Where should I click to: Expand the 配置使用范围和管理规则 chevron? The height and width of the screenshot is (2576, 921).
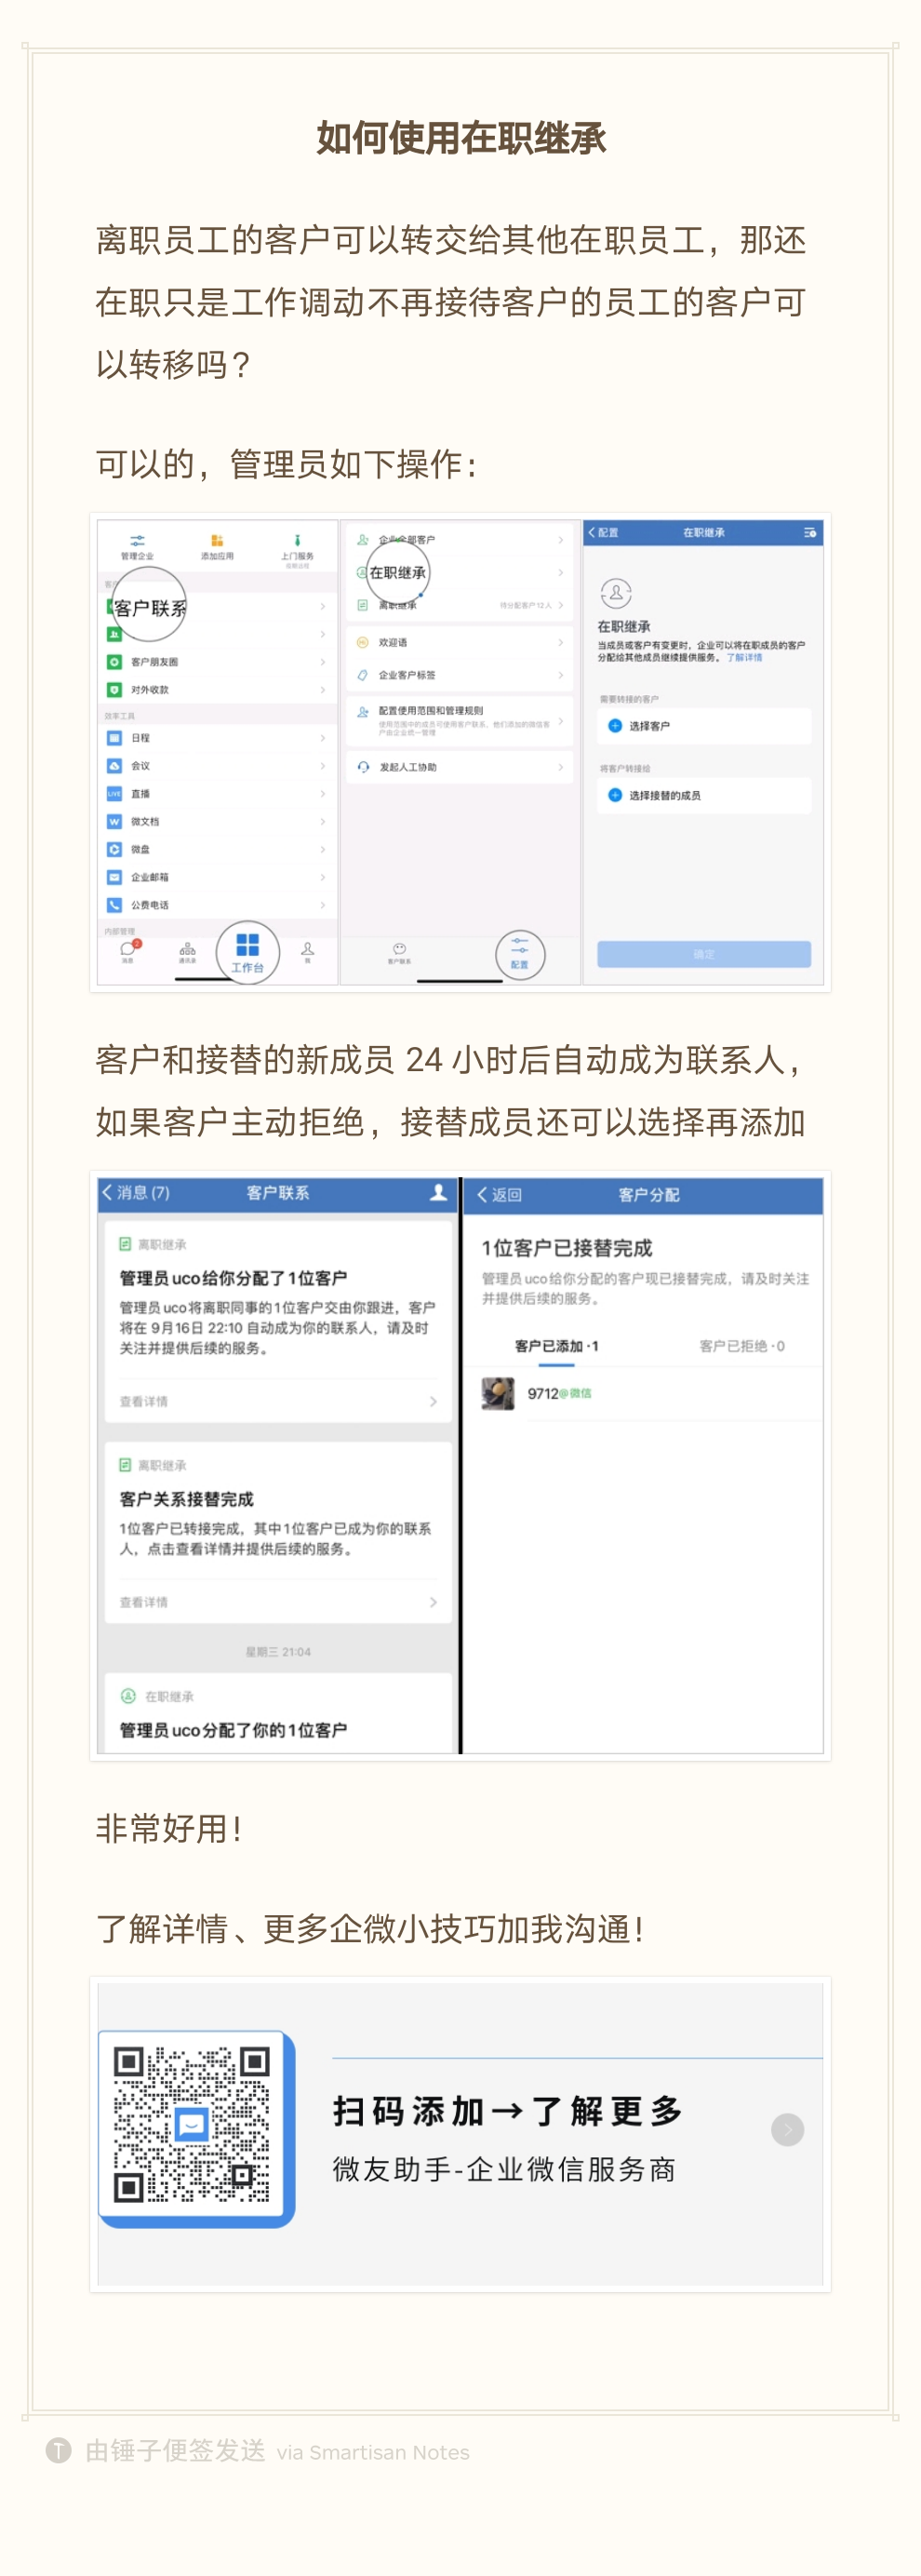click(x=561, y=719)
